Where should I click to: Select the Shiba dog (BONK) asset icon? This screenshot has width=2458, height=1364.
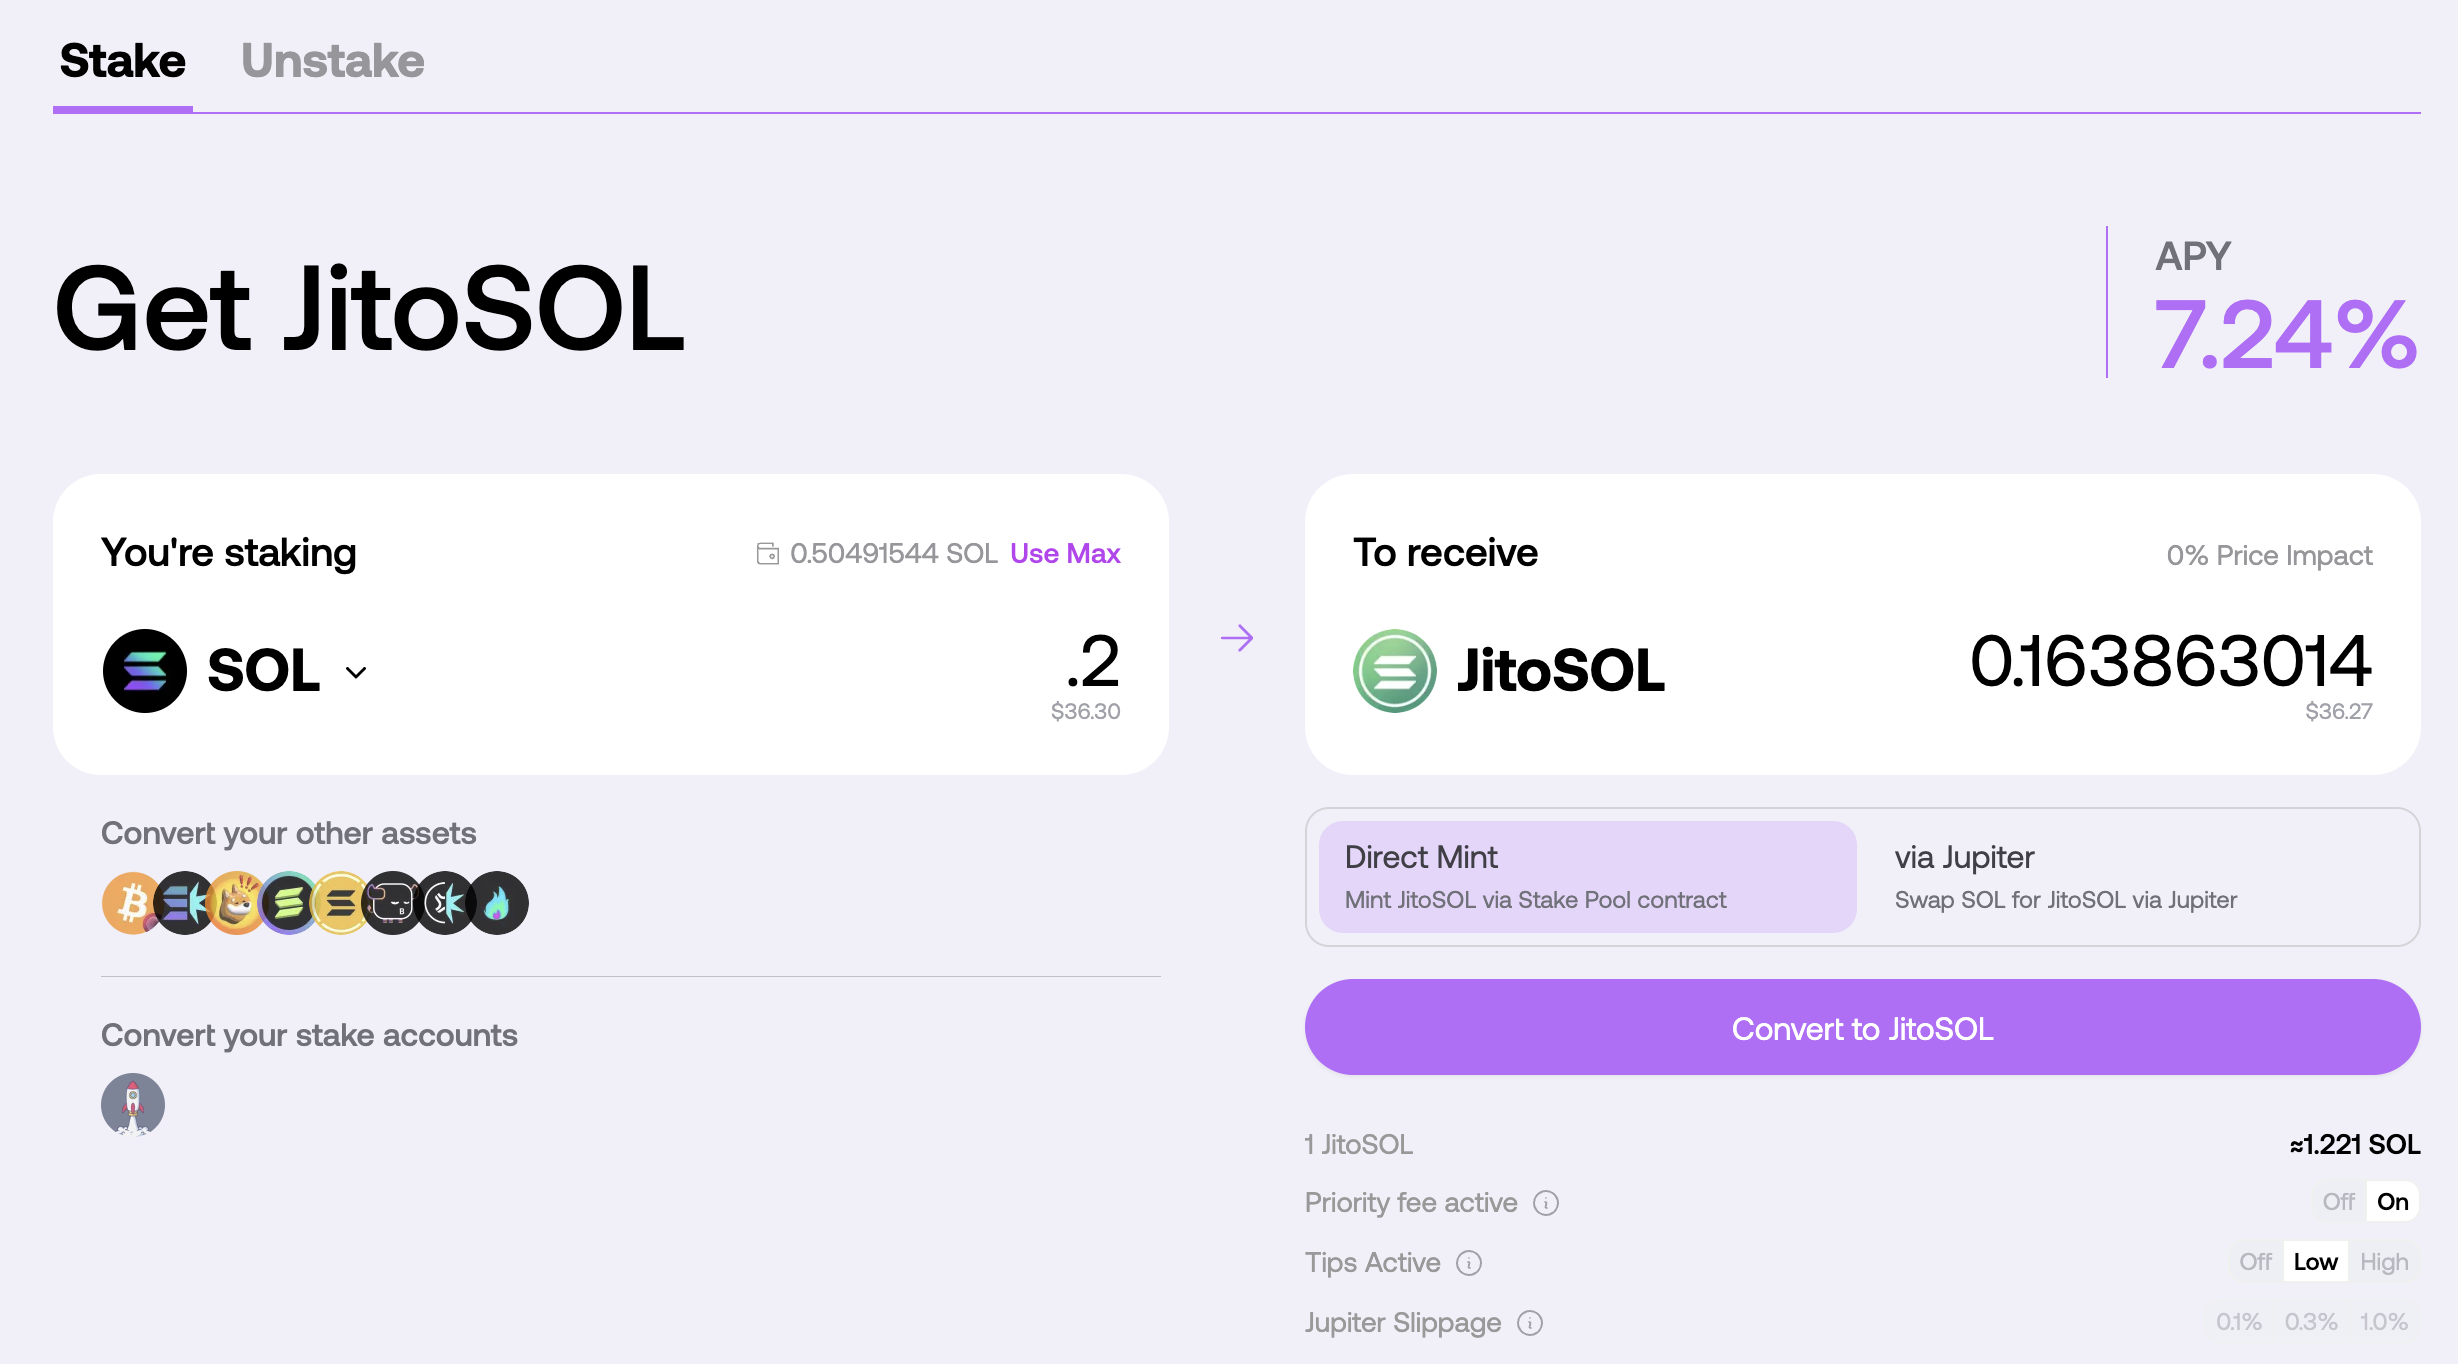[x=237, y=903]
